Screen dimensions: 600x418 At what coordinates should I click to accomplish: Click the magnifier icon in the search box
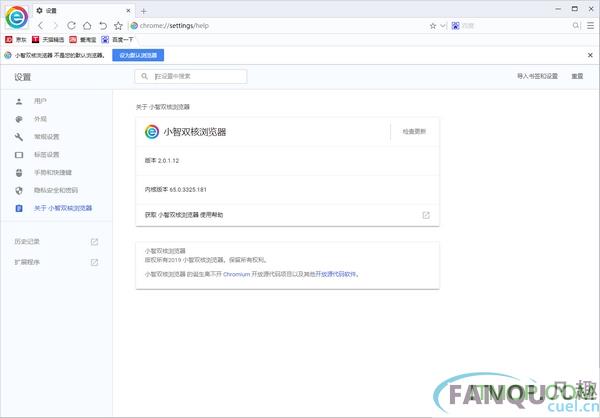[x=576, y=26]
